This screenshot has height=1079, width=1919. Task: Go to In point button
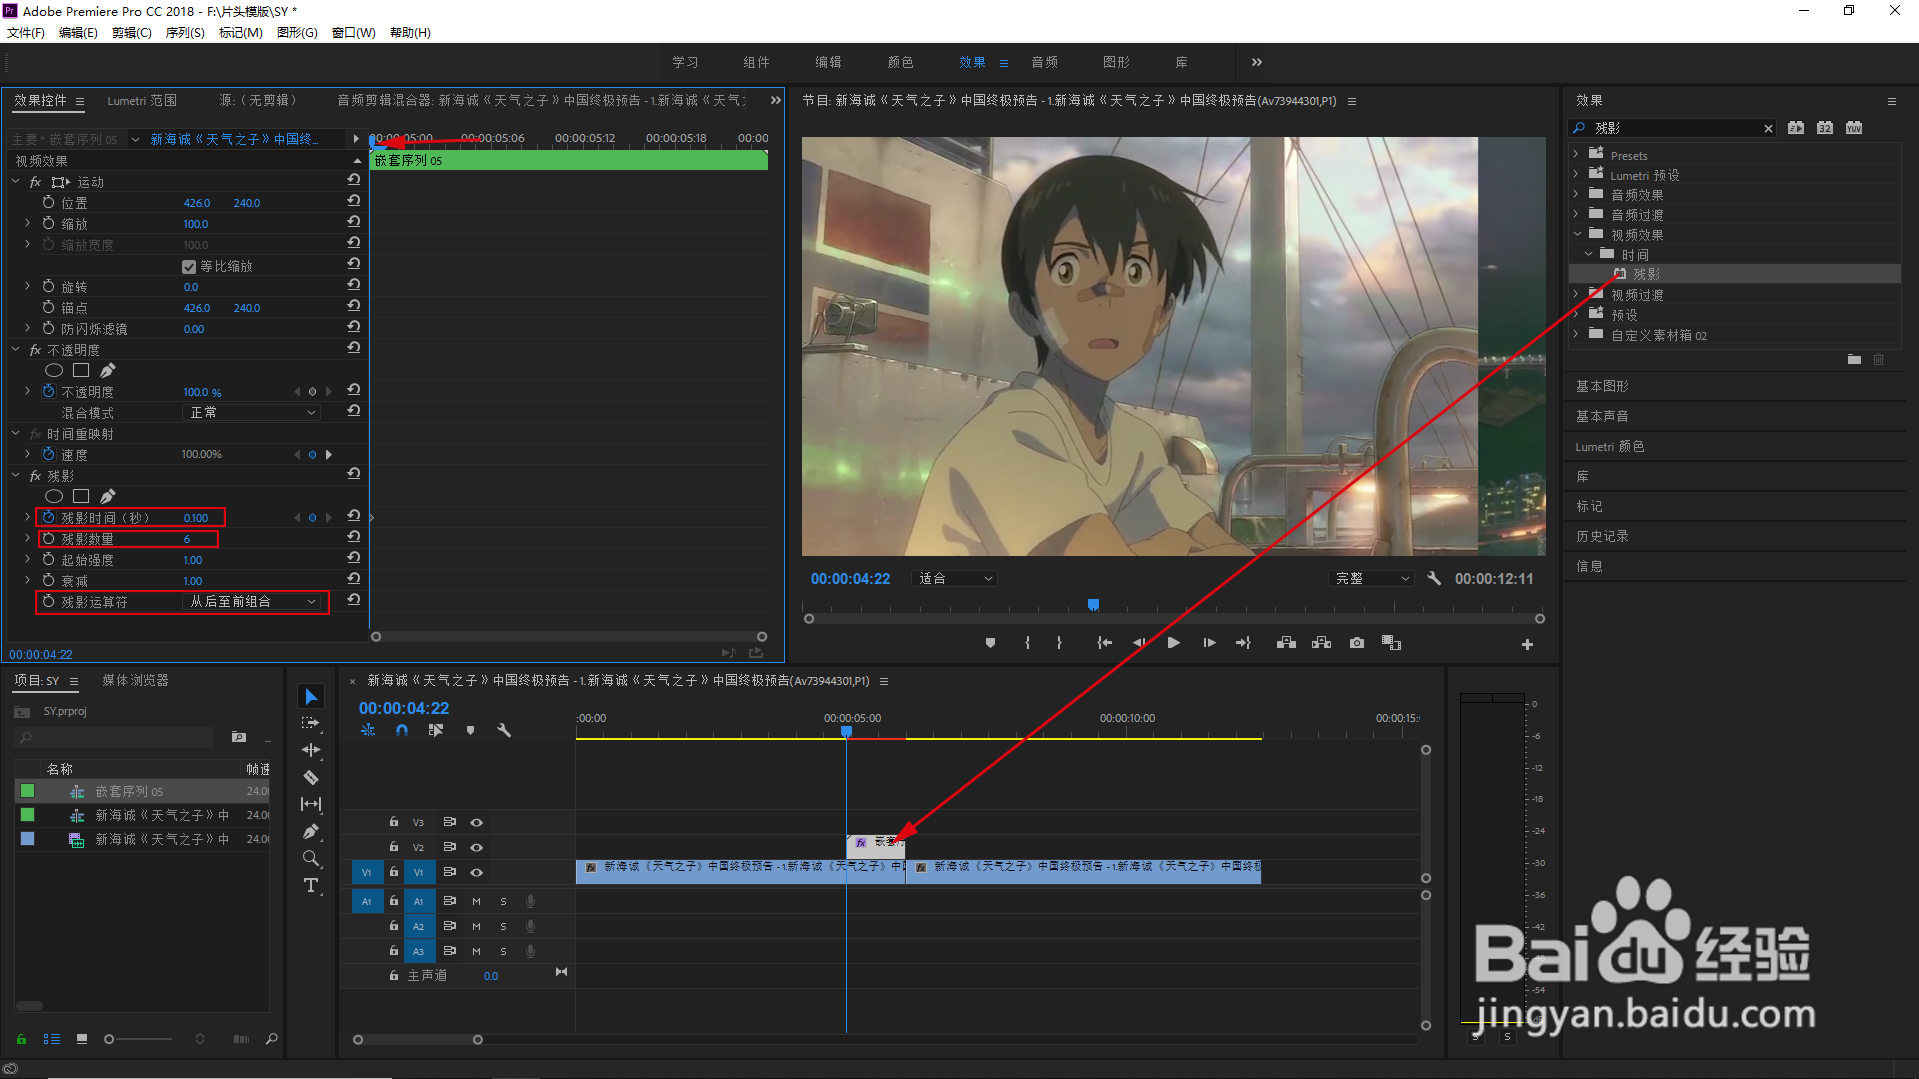pyautogui.click(x=1104, y=643)
